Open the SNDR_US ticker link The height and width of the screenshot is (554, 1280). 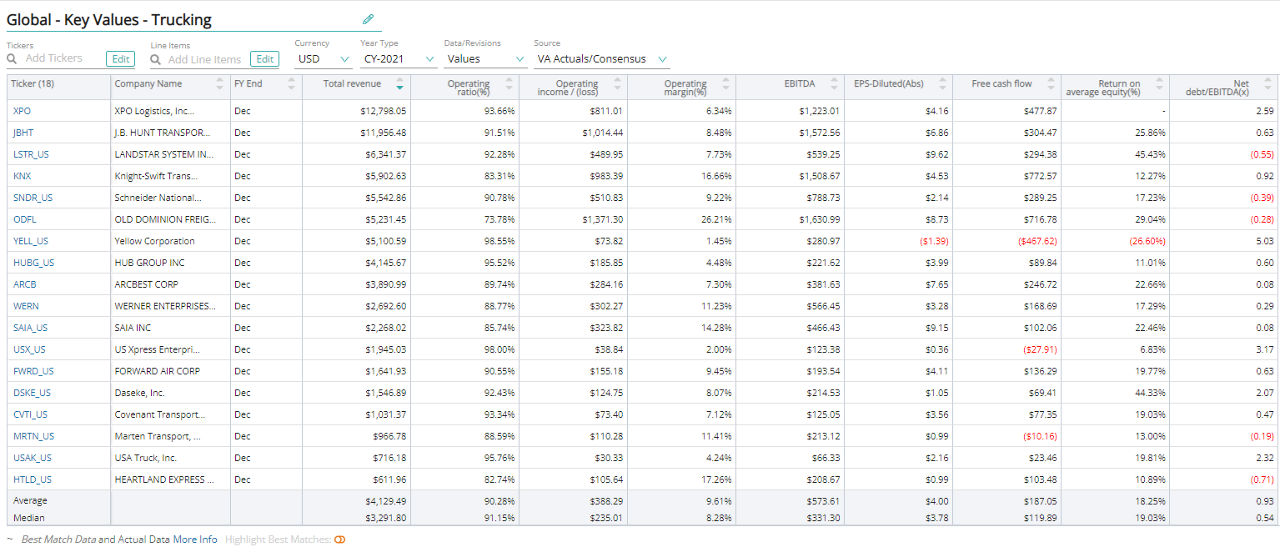pyautogui.click(x=31, y=197)
